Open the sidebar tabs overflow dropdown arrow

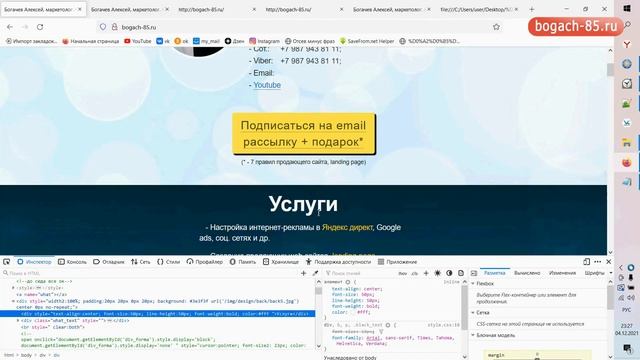coord(611,273)
